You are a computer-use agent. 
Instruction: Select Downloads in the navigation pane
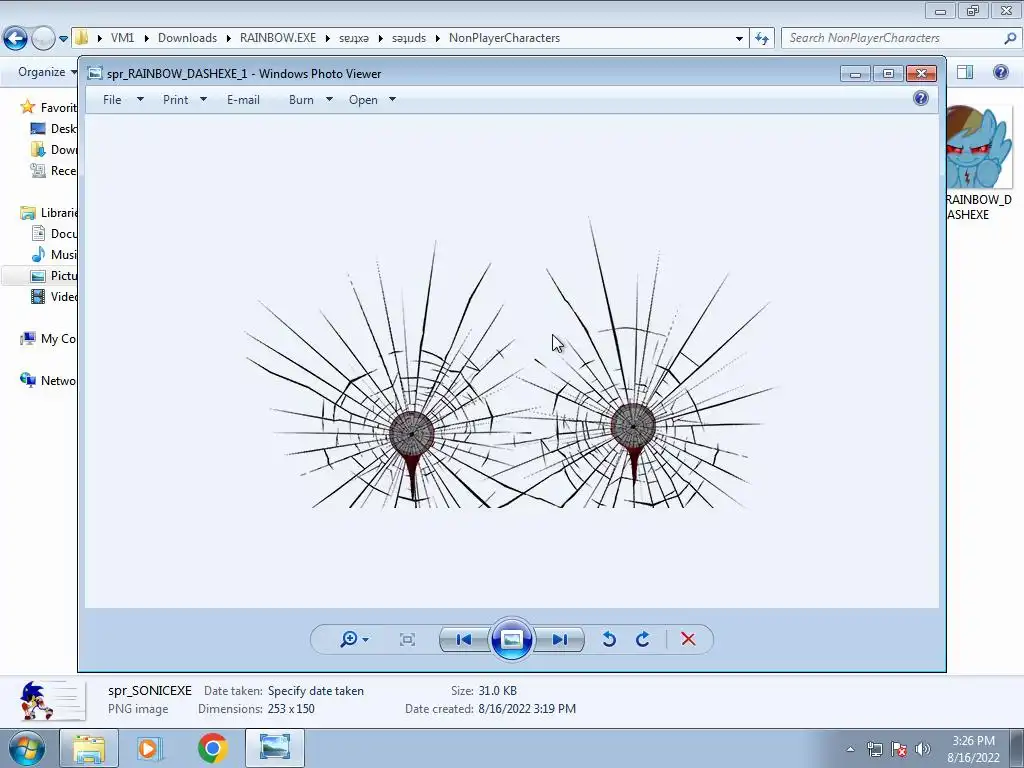54,150
